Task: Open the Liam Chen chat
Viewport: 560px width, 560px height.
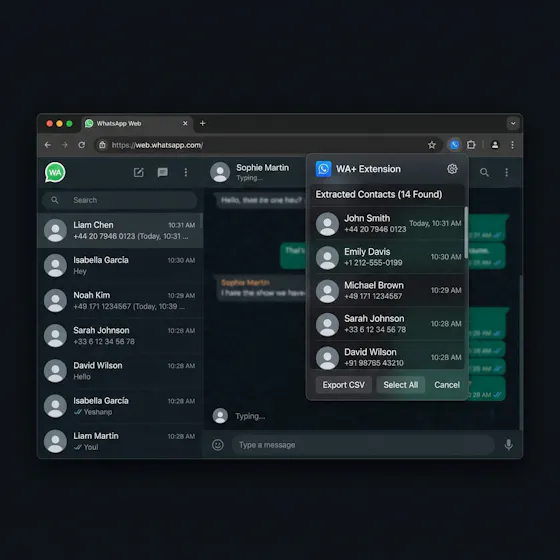Action: pos(120,230)
